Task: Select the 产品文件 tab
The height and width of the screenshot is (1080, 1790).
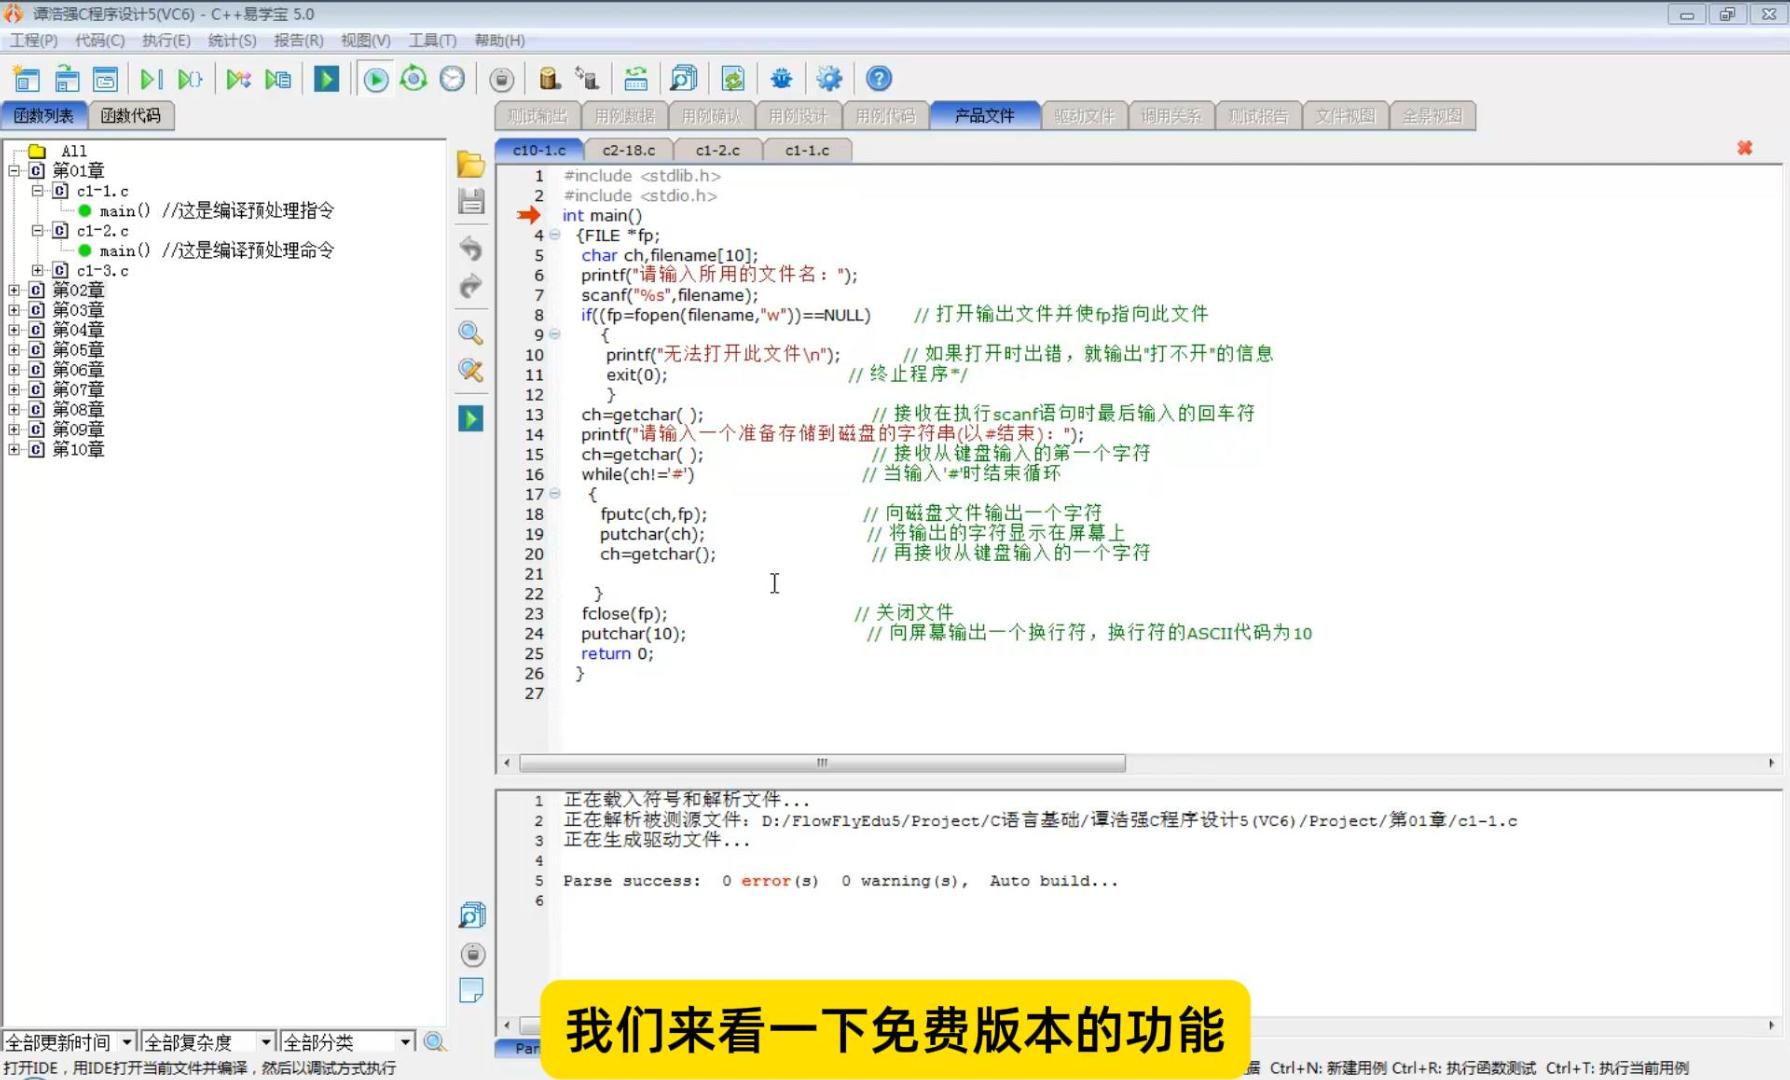Action: [984, 116]
